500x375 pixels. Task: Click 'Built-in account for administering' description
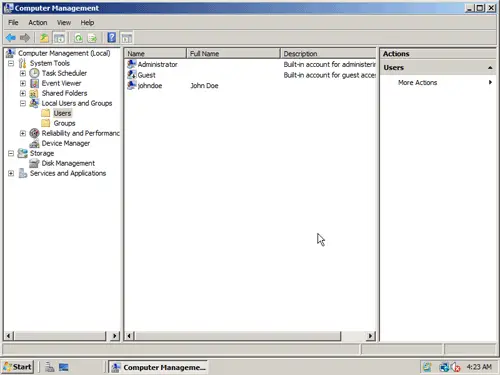pyautogui.click(x=330, y=64)
